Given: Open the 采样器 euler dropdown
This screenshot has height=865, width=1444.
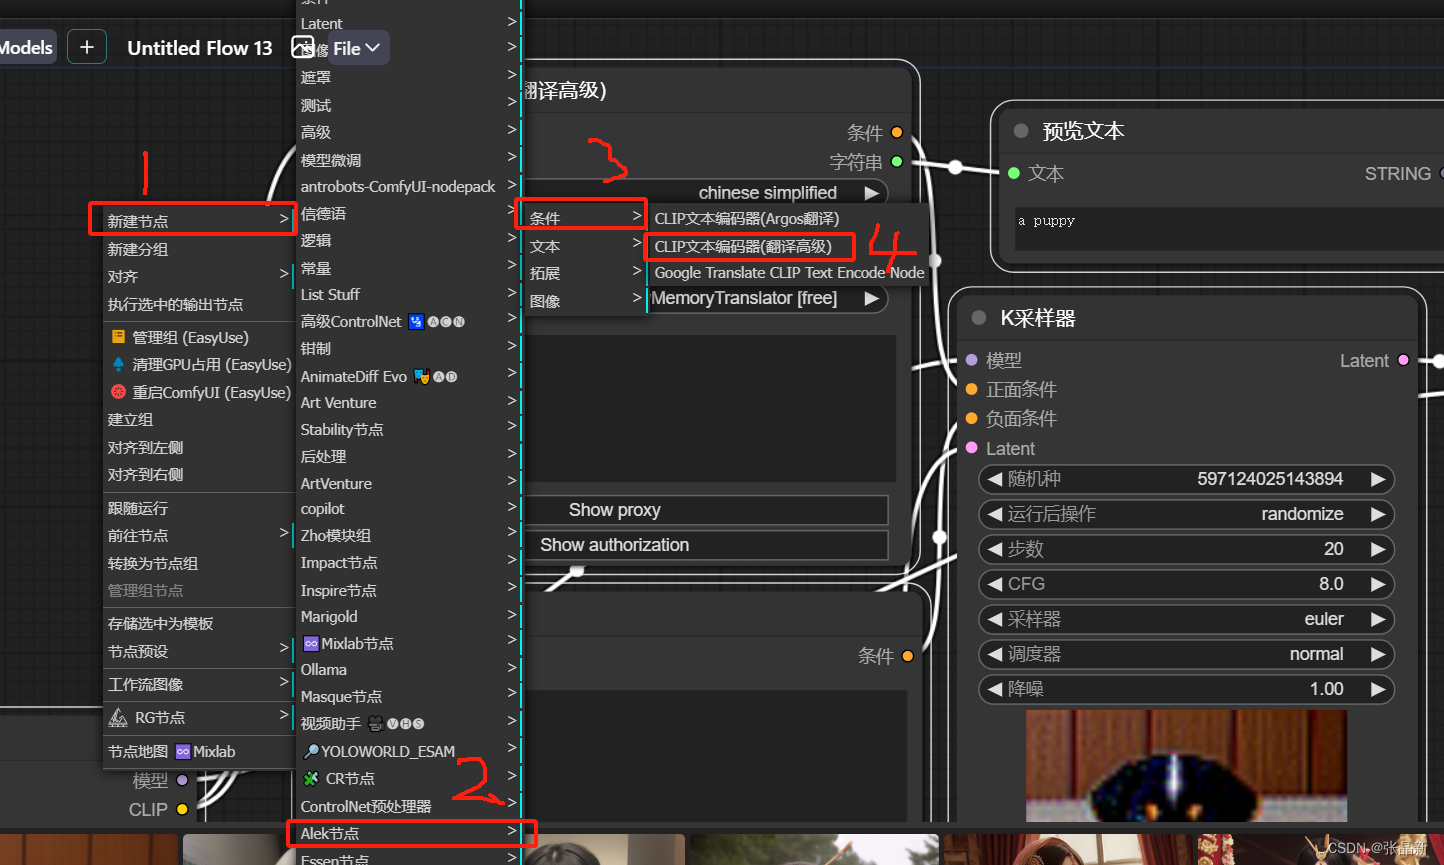Looking at the screenshot, I should [1186, 619].
